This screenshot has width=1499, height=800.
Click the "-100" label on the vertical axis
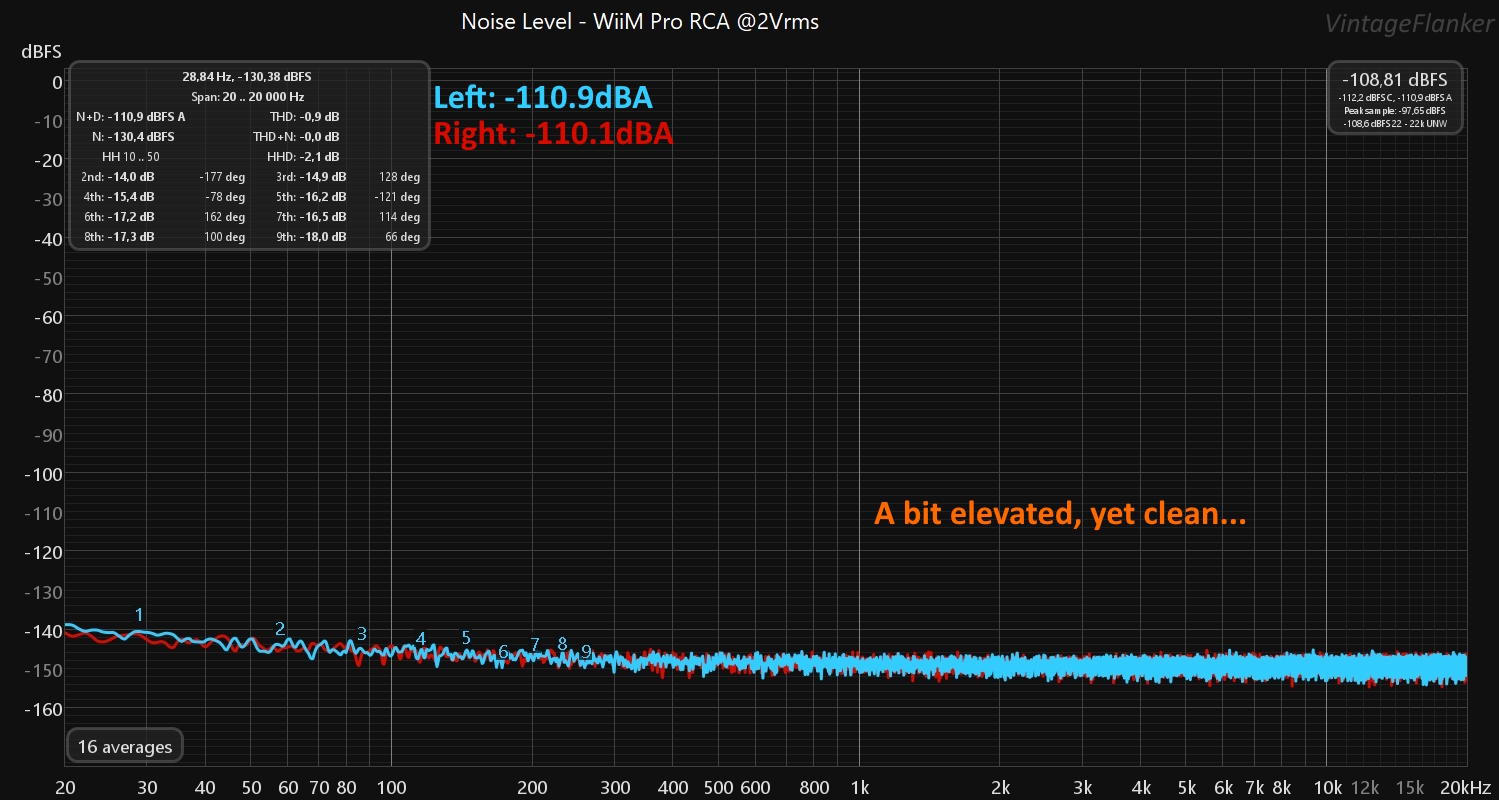point(44,474)
